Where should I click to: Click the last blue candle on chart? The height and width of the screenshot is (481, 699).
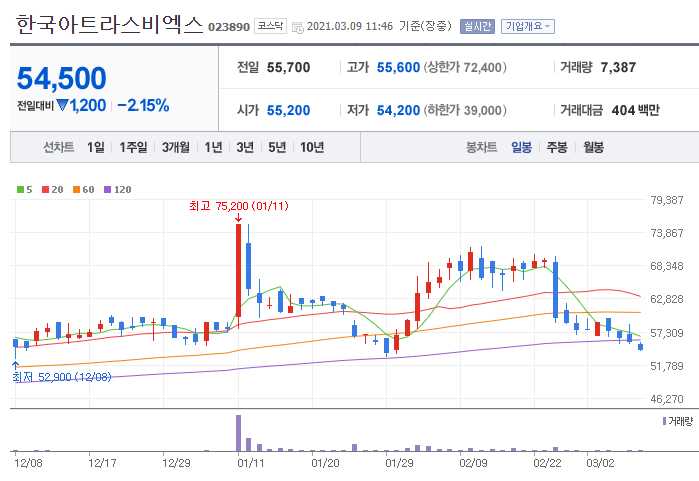[641, 346]
